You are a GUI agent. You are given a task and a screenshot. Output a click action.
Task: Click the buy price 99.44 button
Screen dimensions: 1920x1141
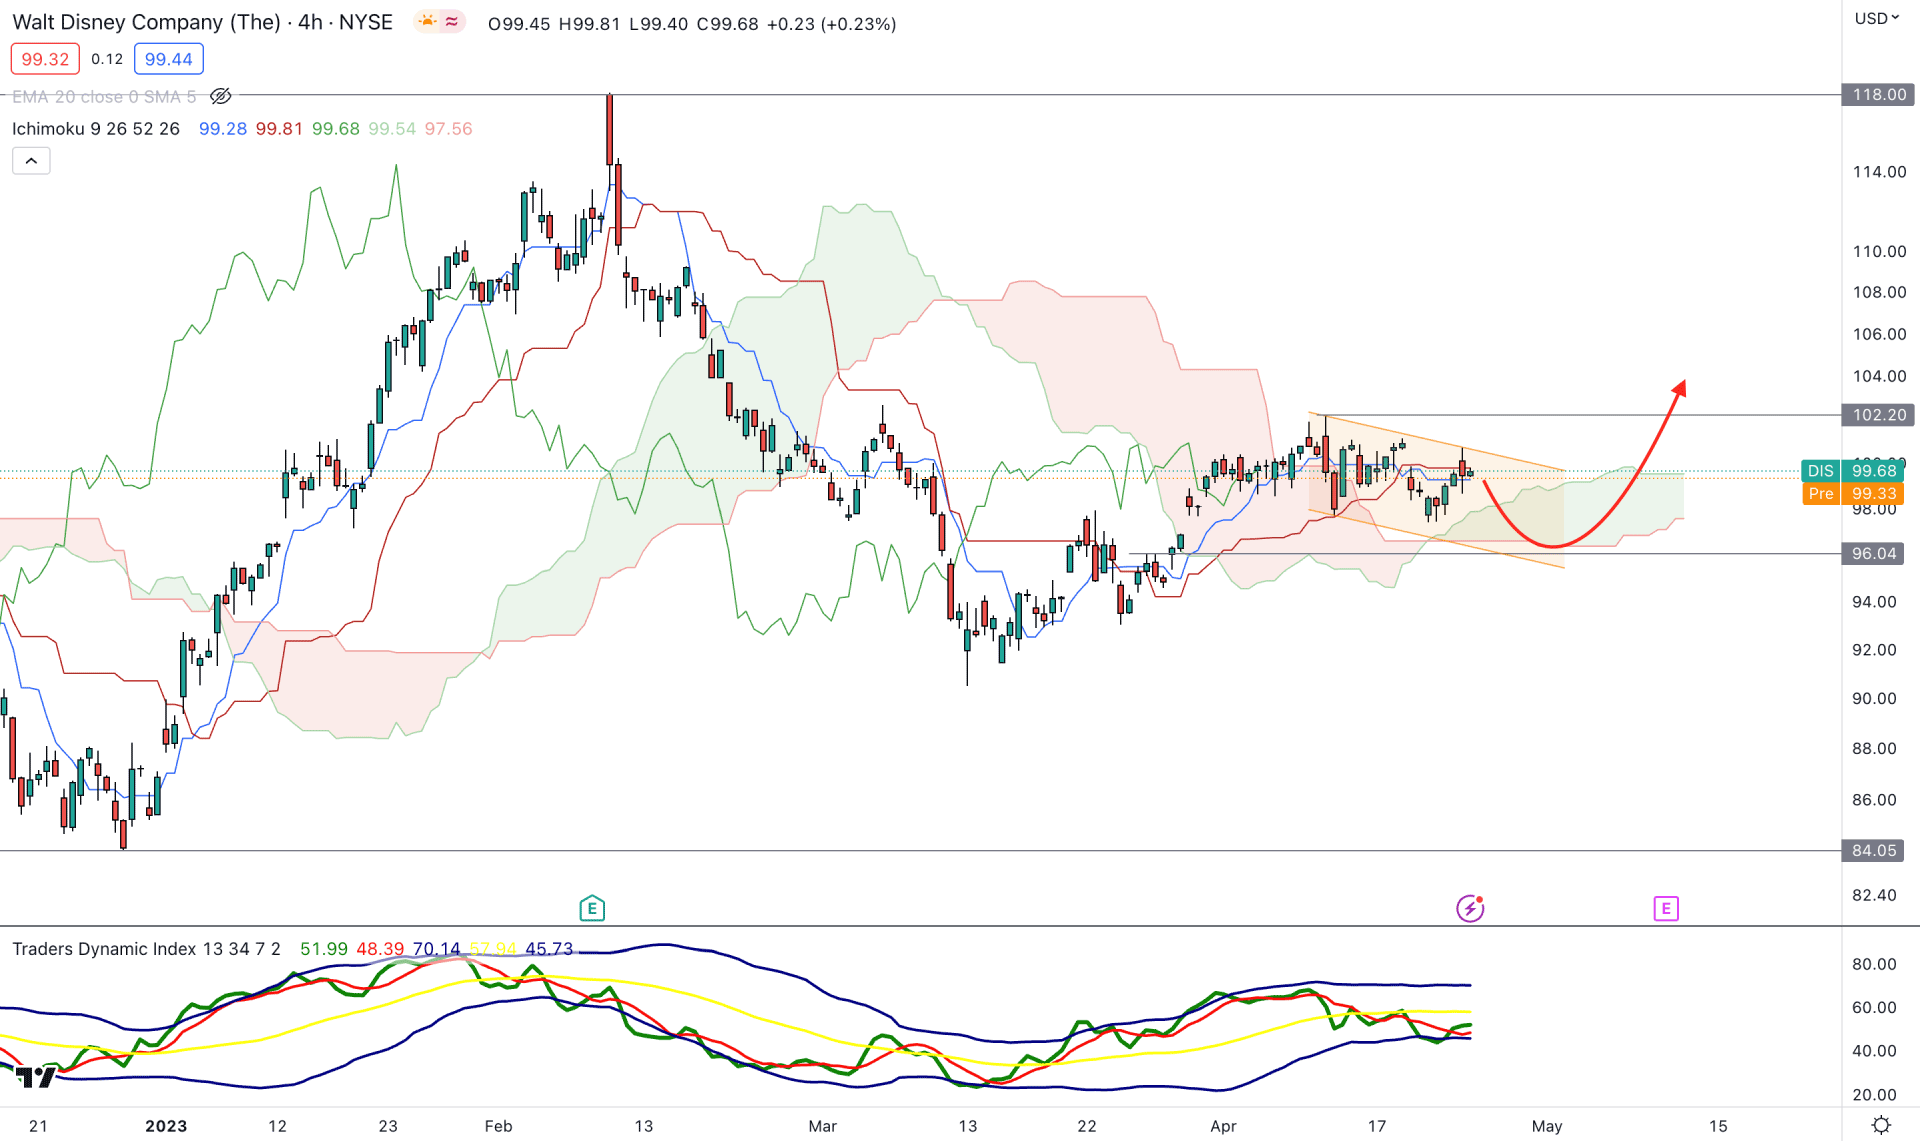point(168,59)
